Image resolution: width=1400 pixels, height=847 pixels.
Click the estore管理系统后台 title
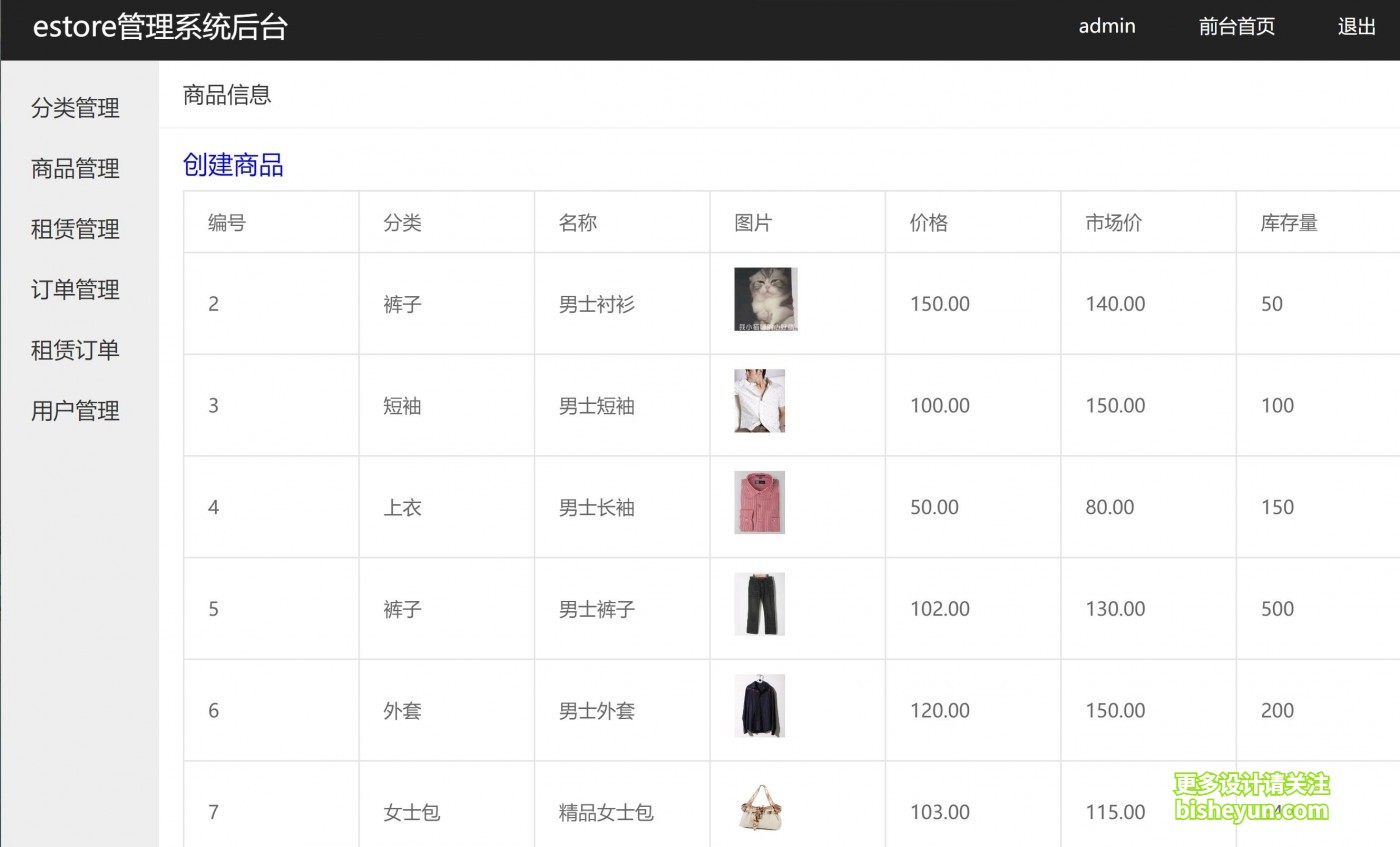(x=160, y=27)
